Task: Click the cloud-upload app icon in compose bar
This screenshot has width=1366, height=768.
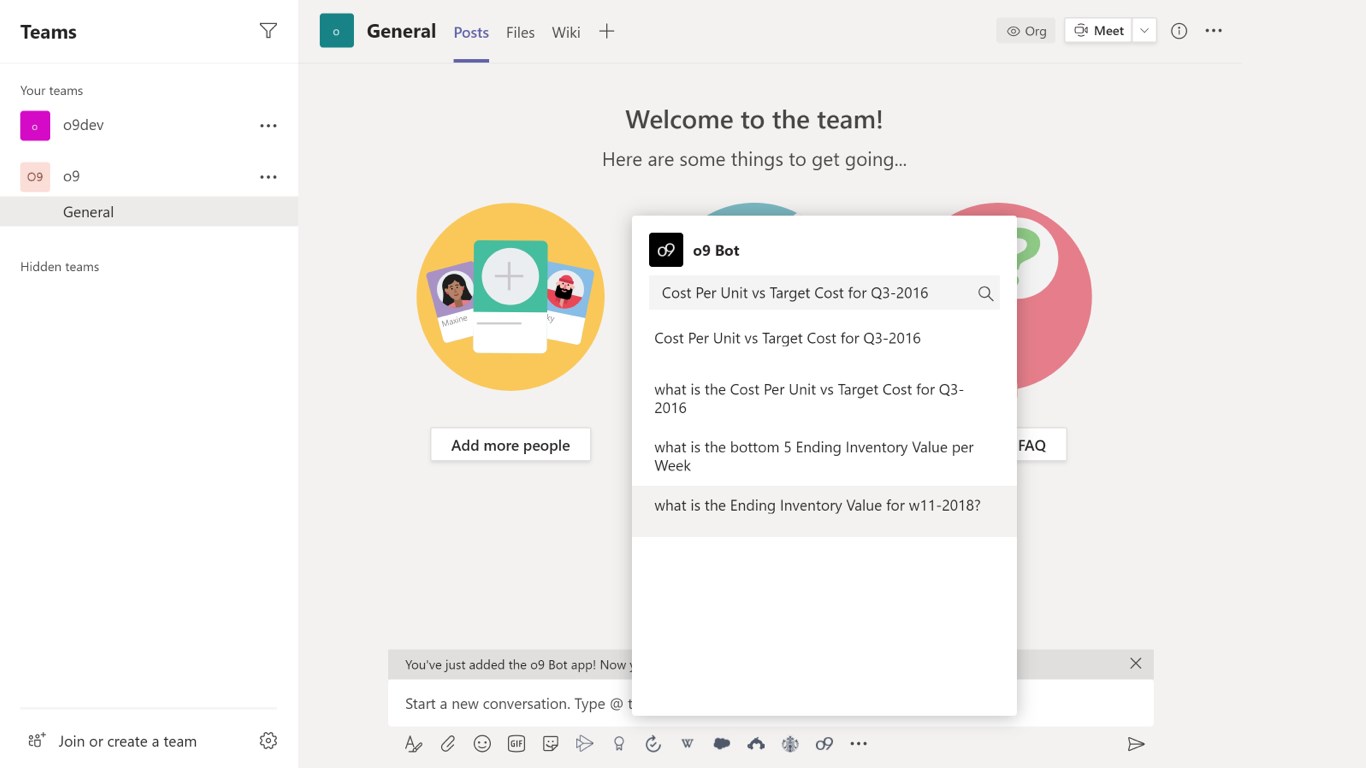Action: (756, 744)
